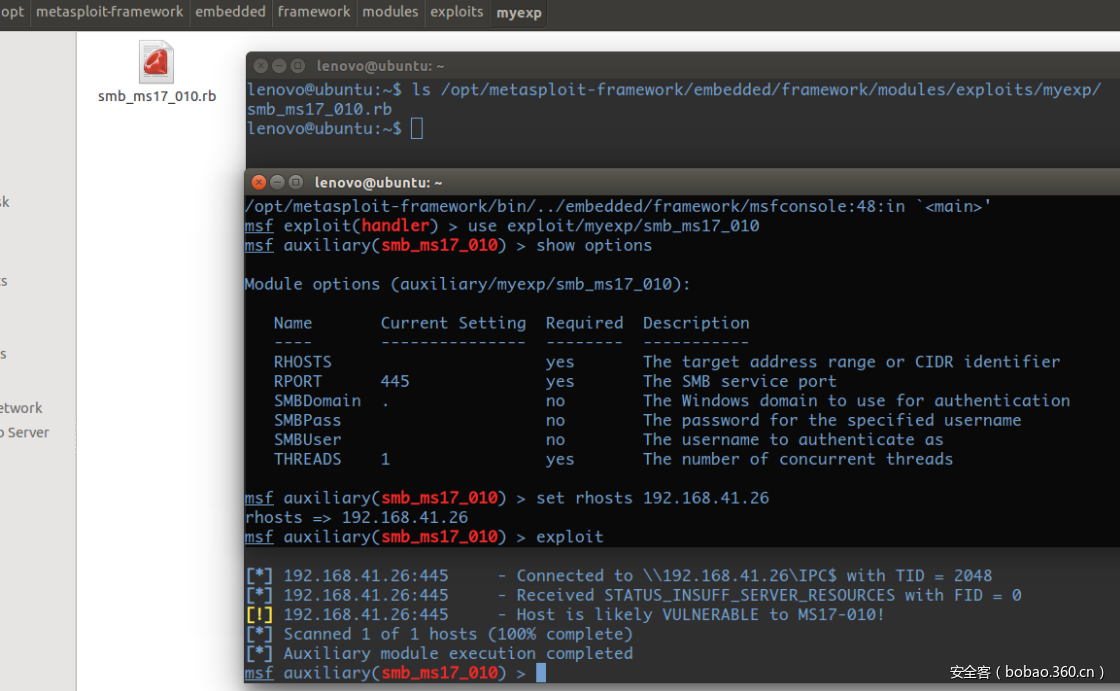Screen dimensions: 1120x691
Task: Maximize the background terminal window
Action: point(297,66)
